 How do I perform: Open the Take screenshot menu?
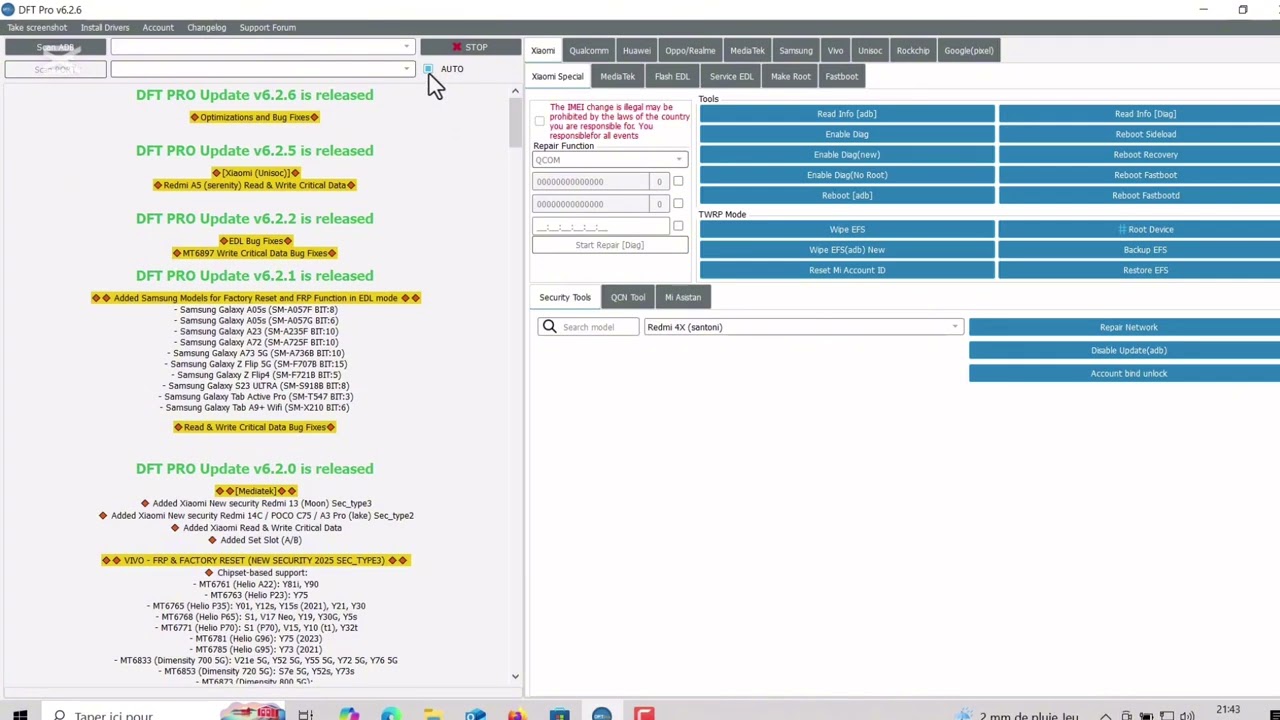pyautogui.click(x=37, y=27)
